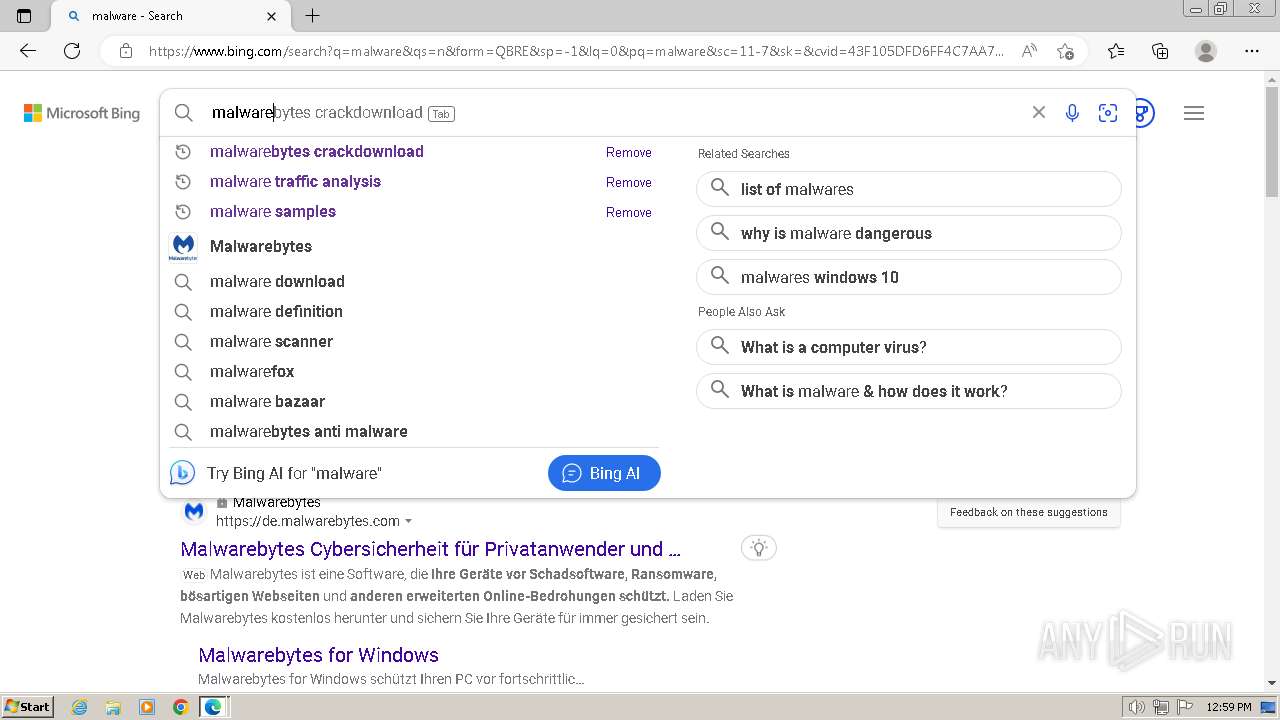1280x720 pixels.
Task: Open Read aloud from the address bar
Action: click(x=1029, y=51)
